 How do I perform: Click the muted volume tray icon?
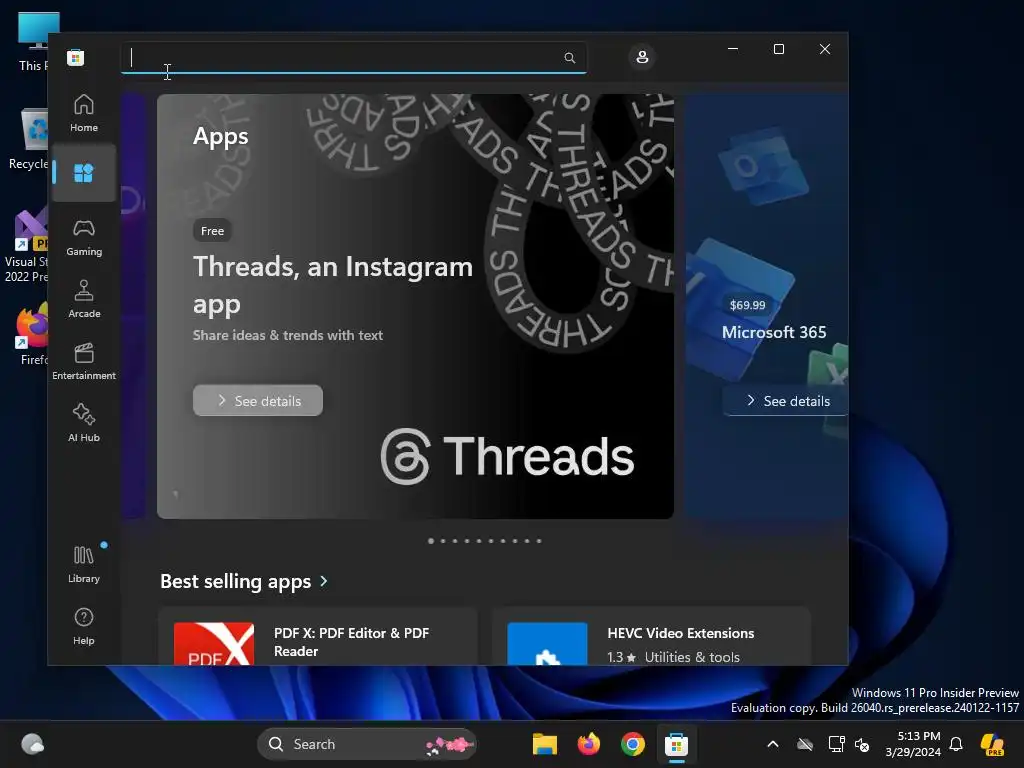coord(863,744)
